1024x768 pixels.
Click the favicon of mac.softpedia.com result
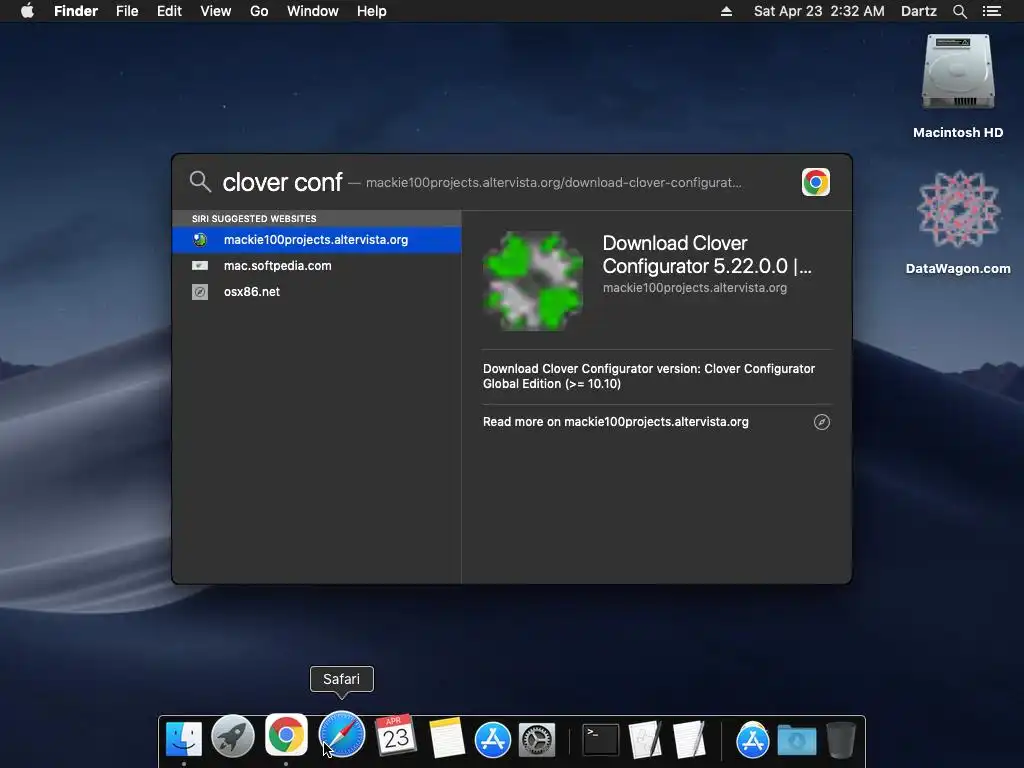pos(200,266)
